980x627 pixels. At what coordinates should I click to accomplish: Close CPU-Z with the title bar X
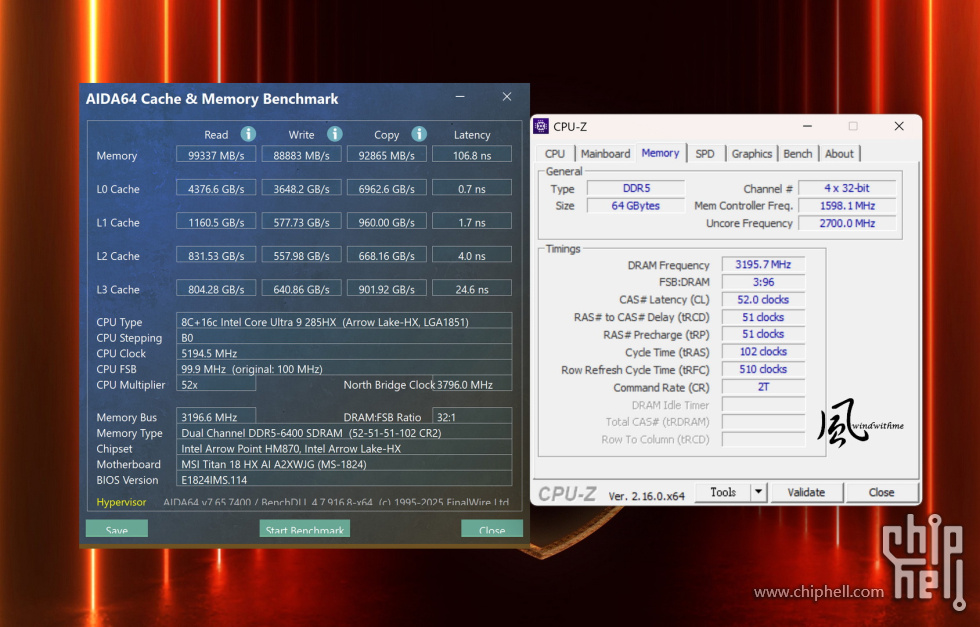pos(899,126)
